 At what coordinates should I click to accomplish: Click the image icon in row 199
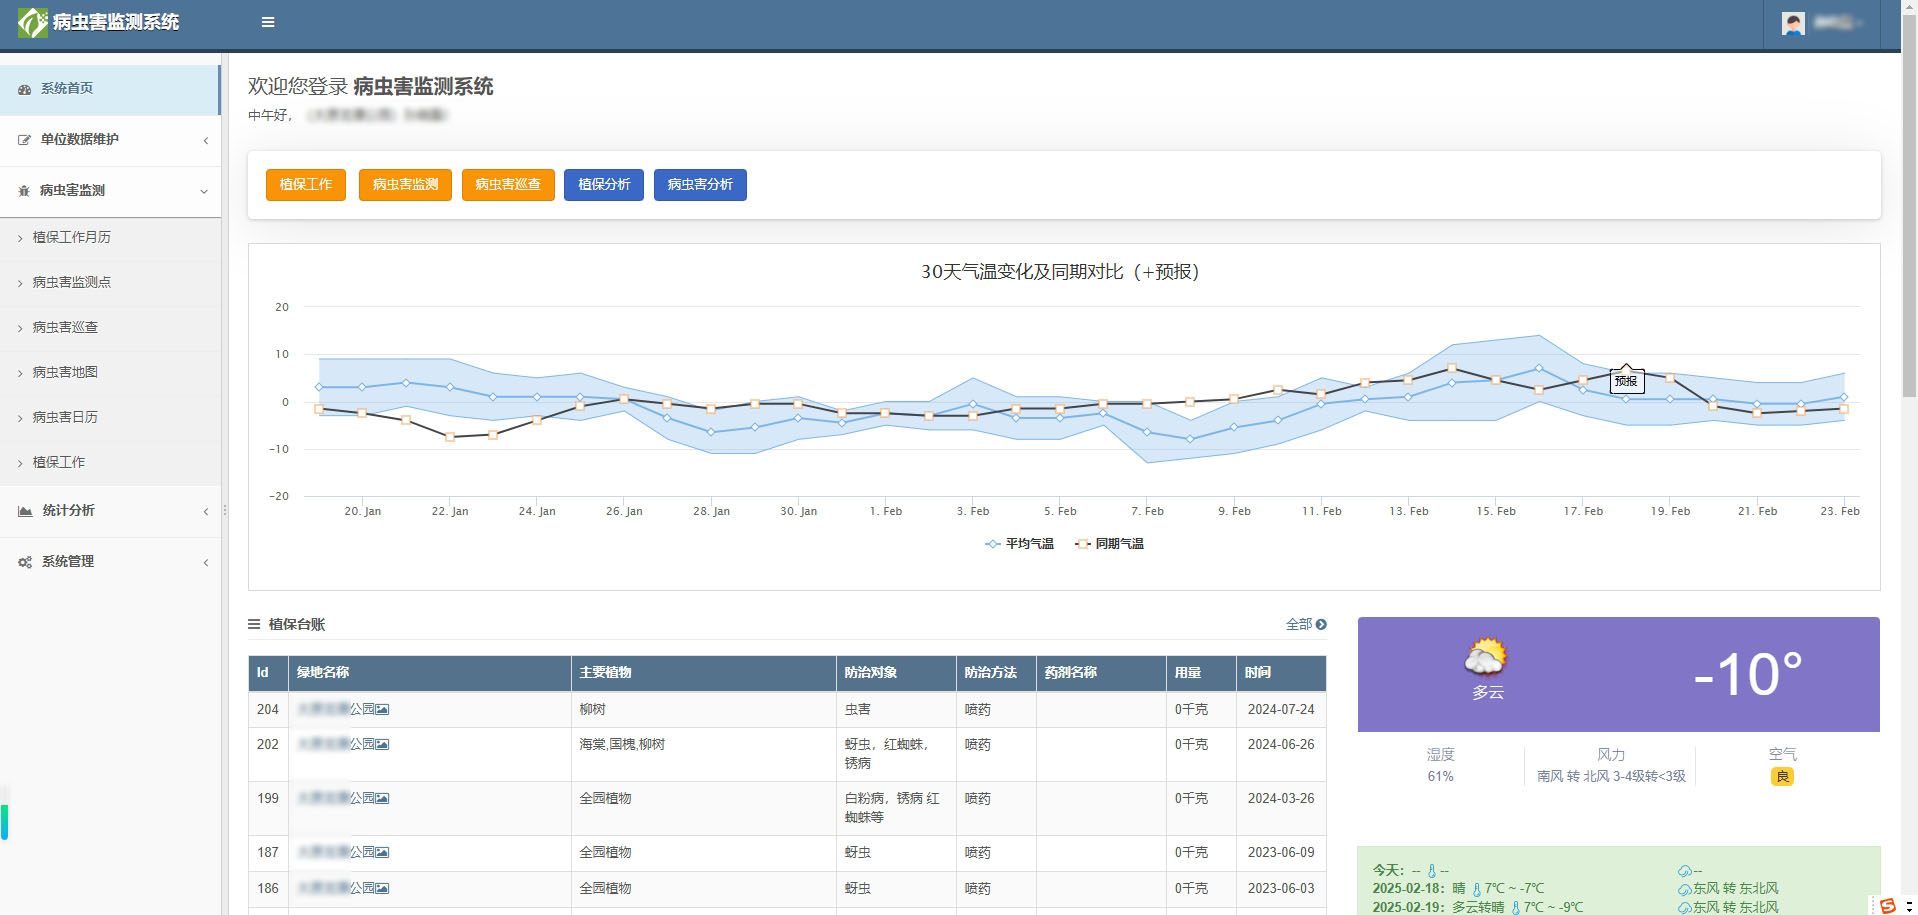coord(382,798)
